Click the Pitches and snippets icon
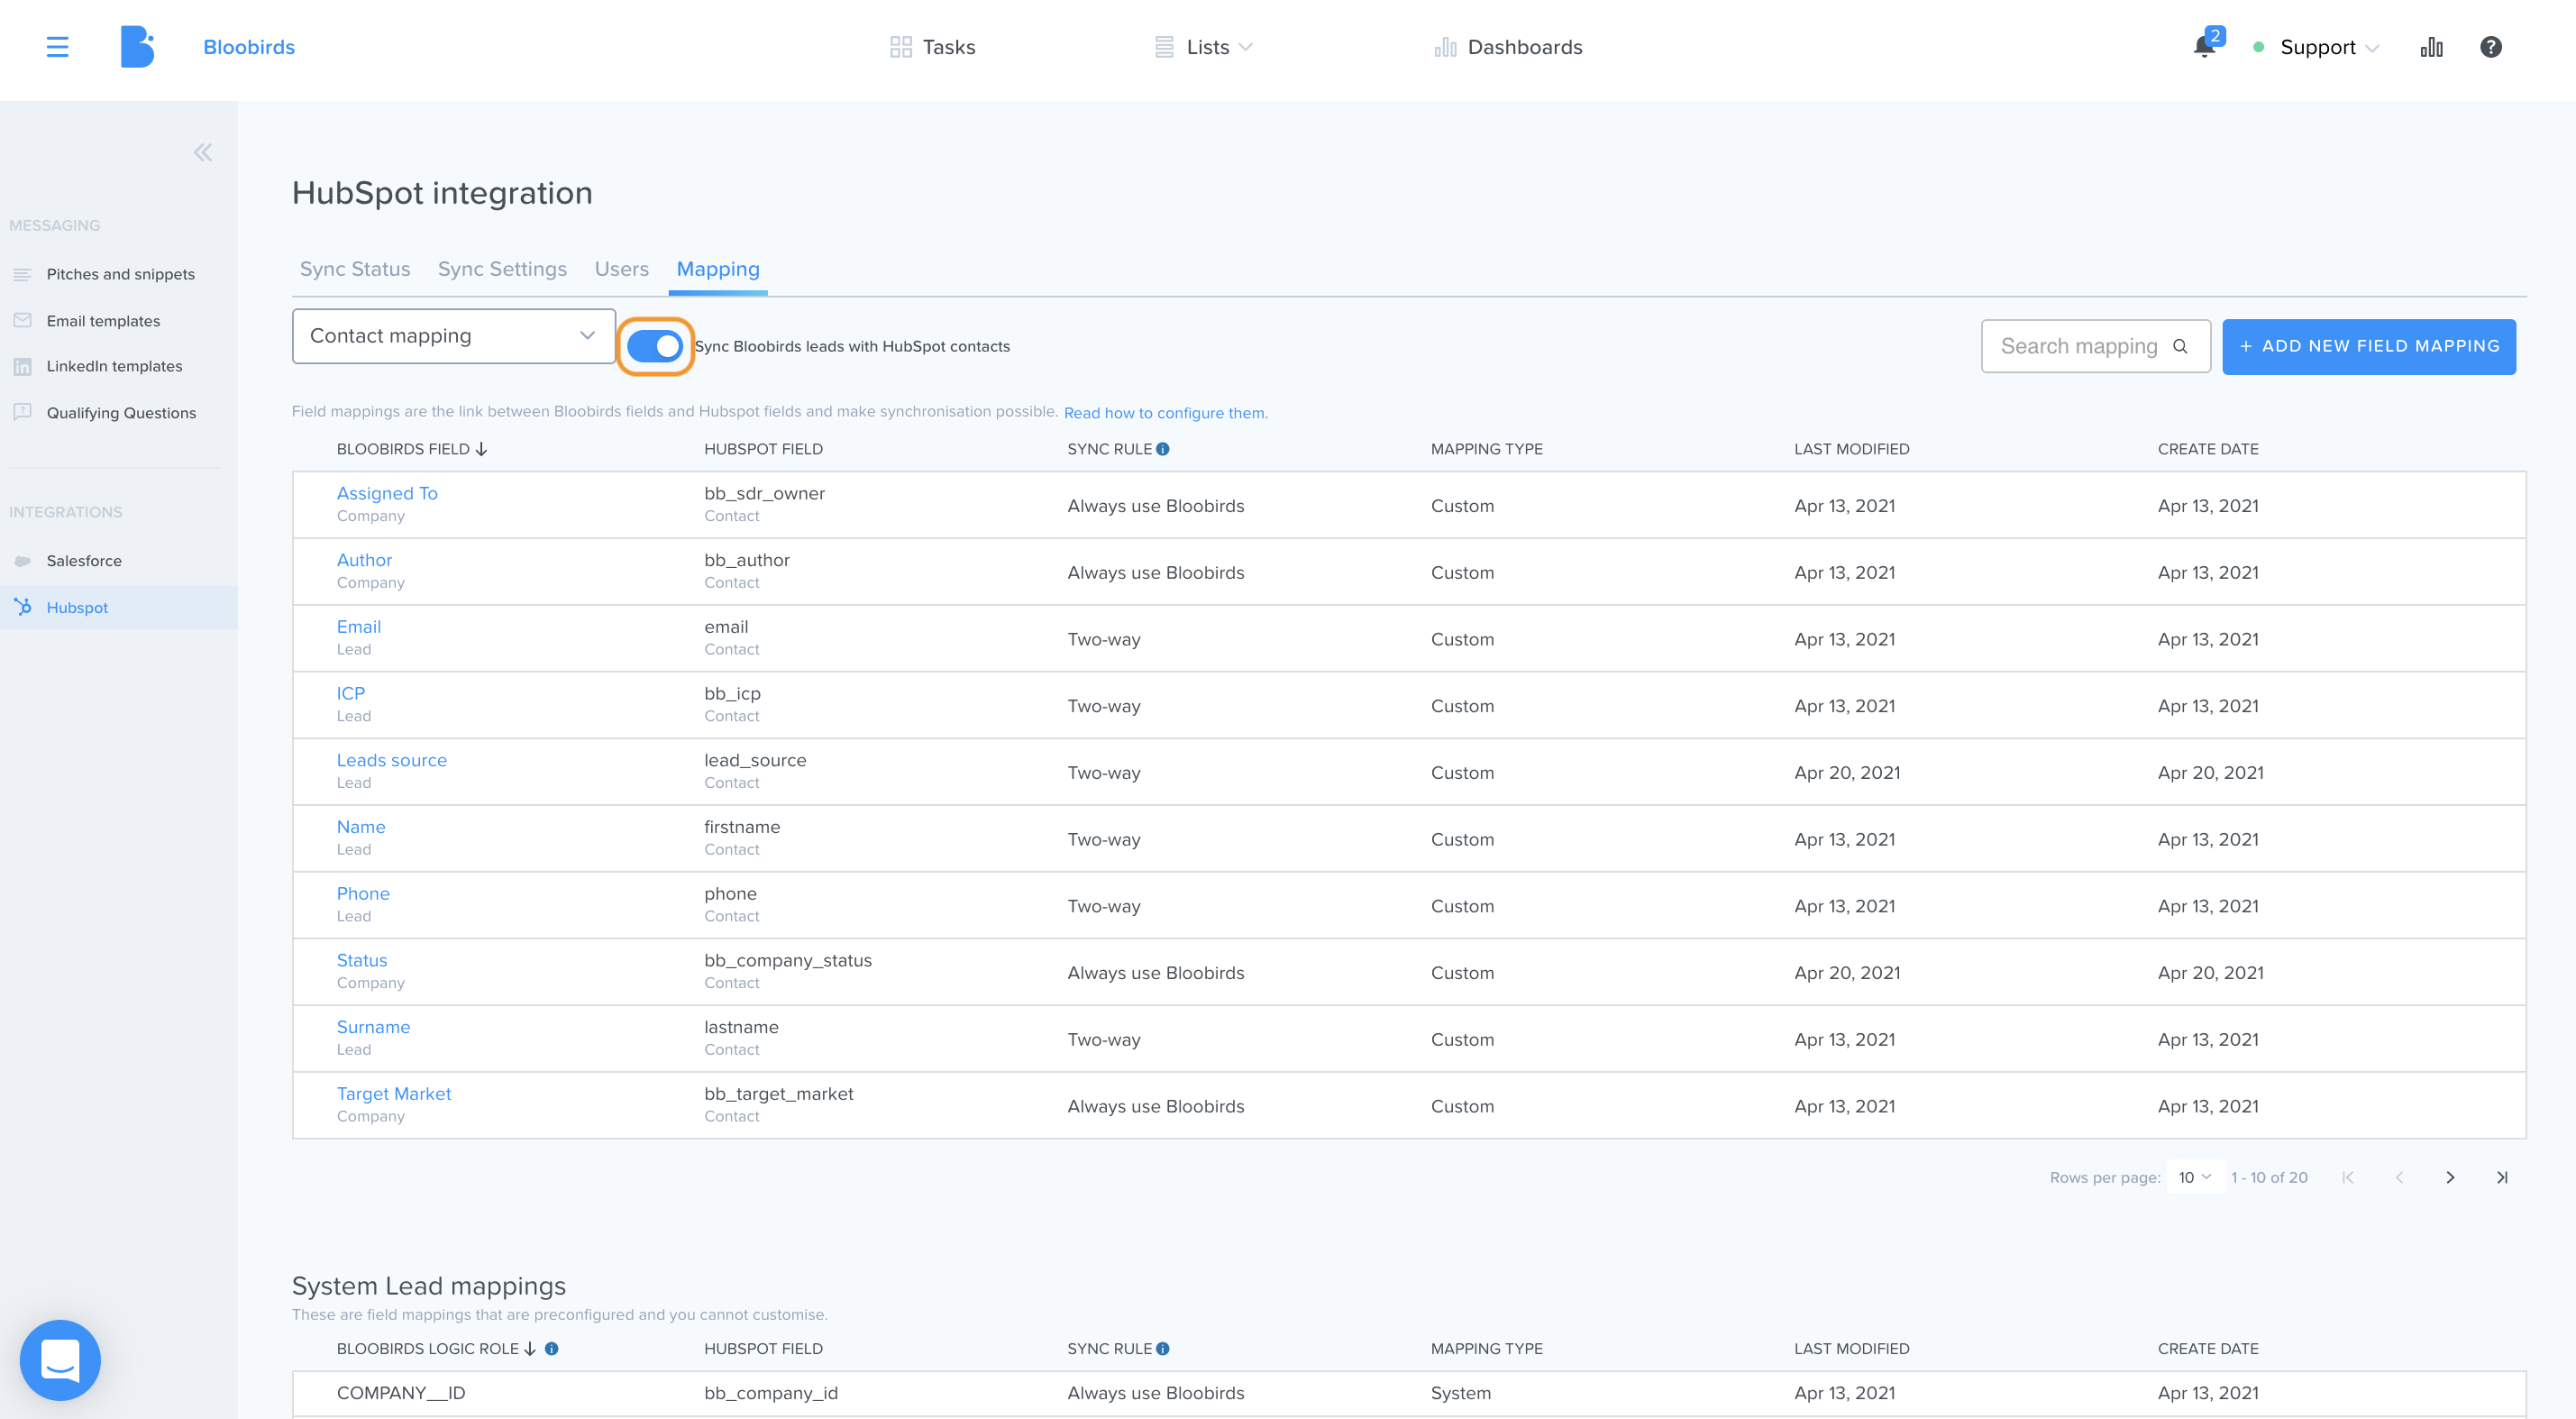 pyautogui.click(x=22, y=274)
